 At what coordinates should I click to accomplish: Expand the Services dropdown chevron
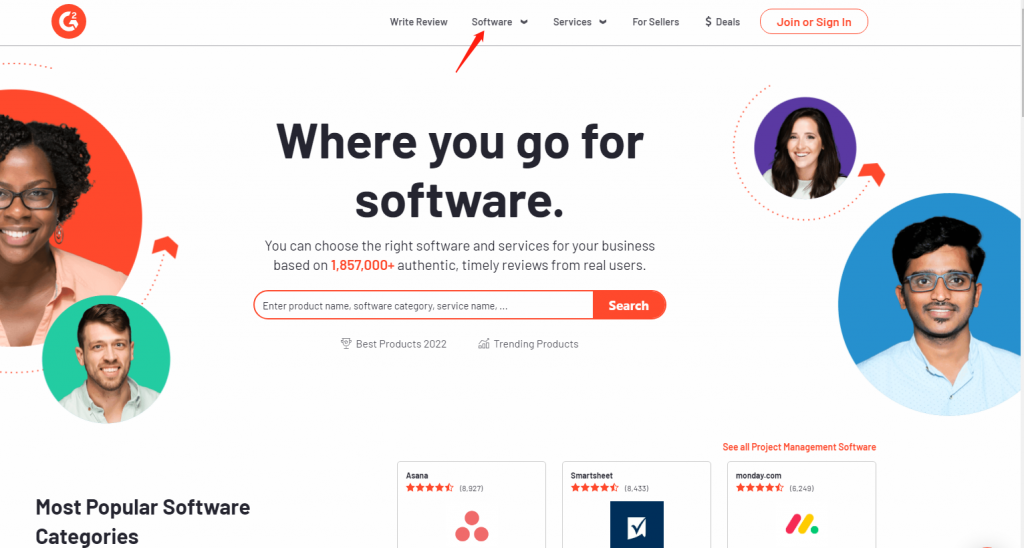tap(603, 22)
